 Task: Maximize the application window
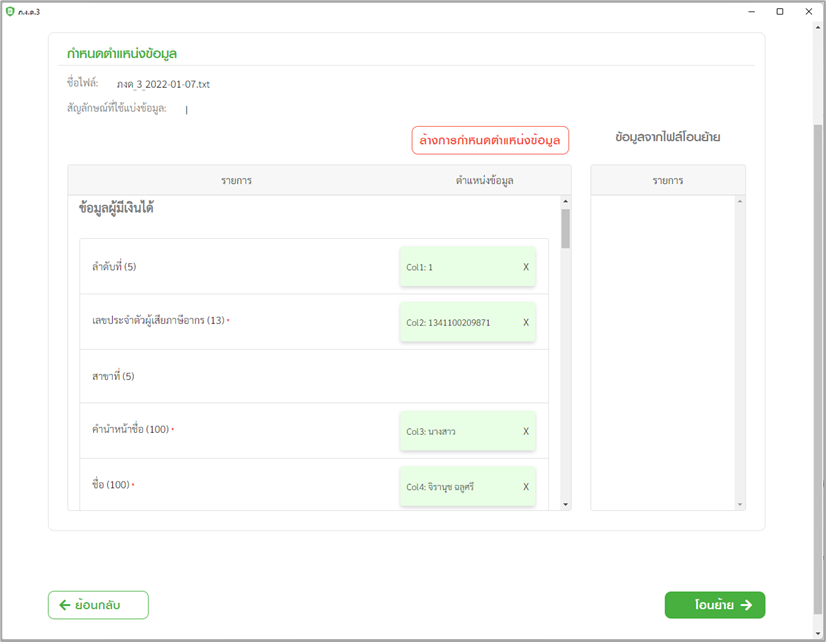click(780, 11)
